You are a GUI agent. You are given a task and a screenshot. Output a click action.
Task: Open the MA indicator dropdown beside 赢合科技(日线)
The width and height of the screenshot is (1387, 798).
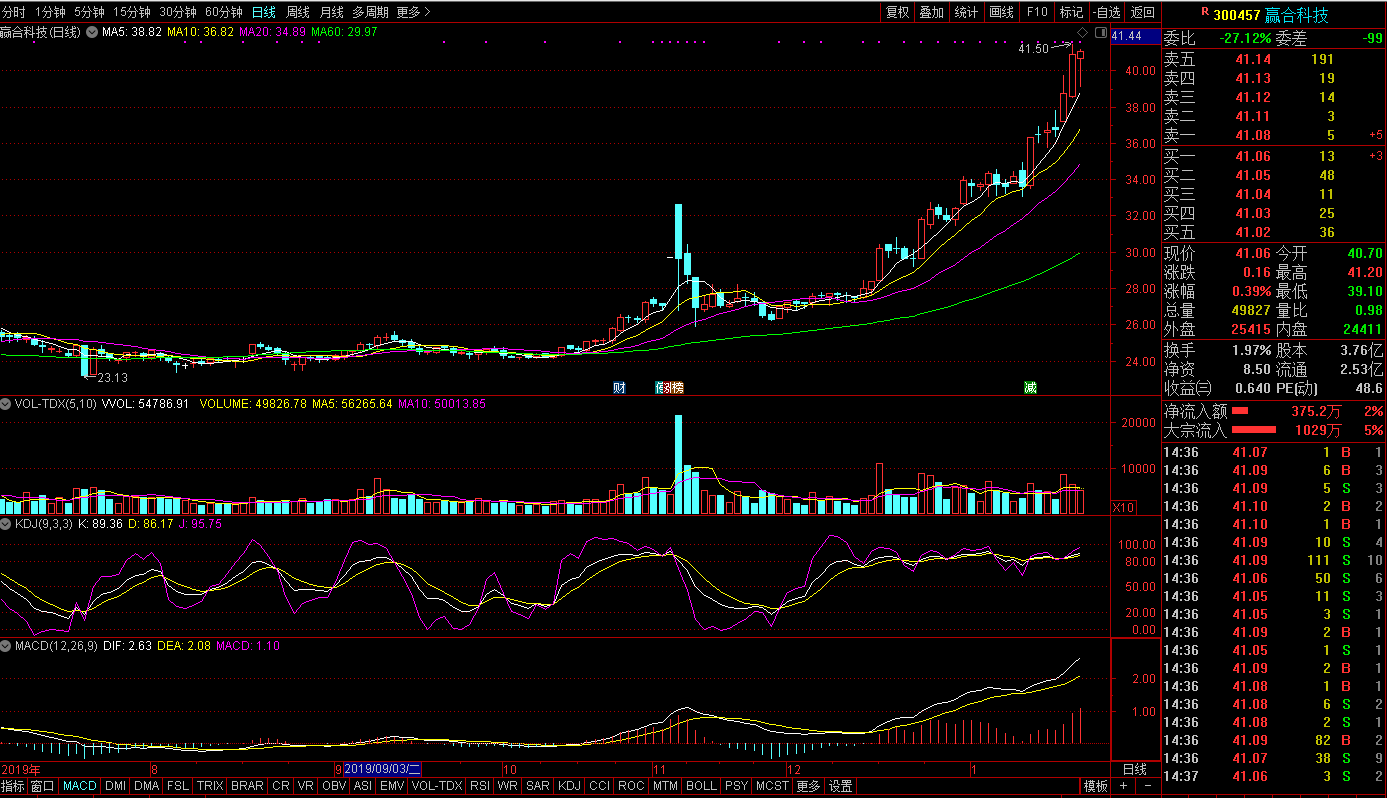[x=92, y=33]
